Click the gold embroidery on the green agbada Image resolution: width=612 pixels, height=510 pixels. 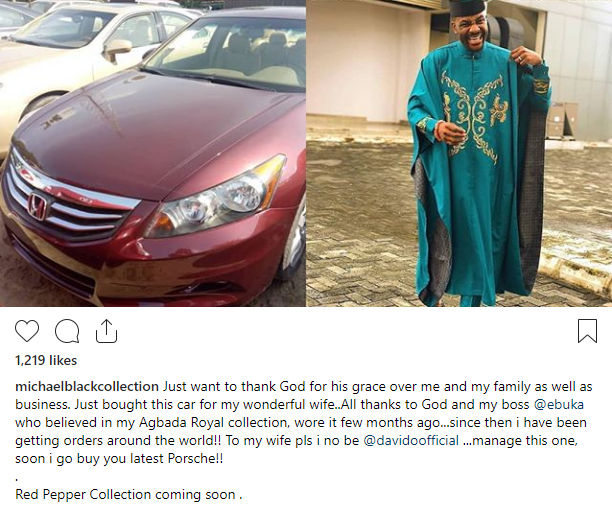[471, 110]
